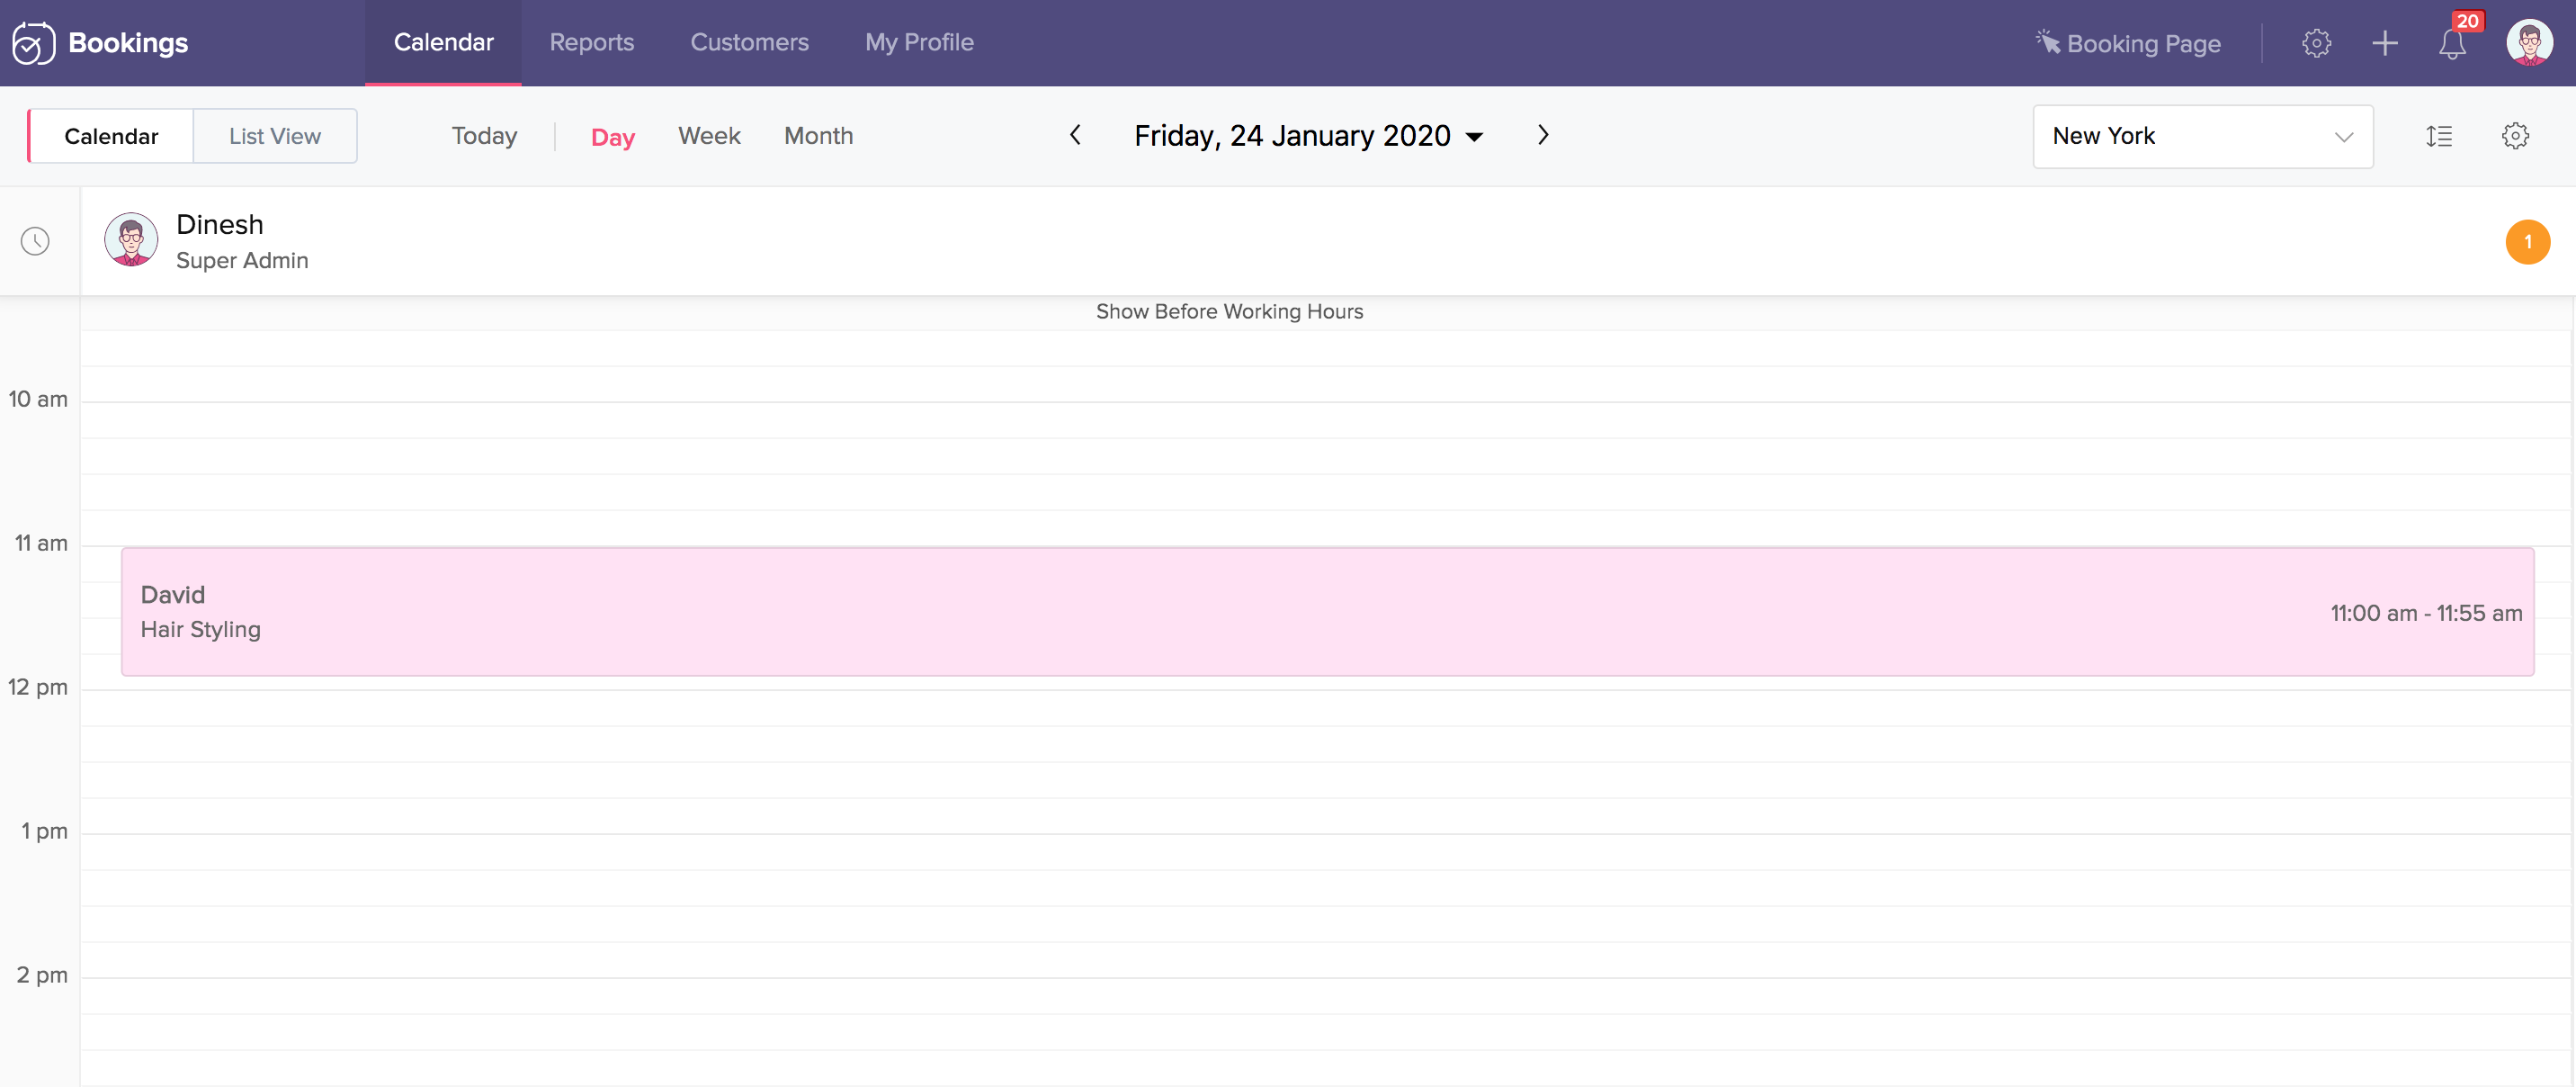The width and height of the screenshot is (2576, 1087).
Task: Click the Bookings logo icon
Action: point(33,43)
